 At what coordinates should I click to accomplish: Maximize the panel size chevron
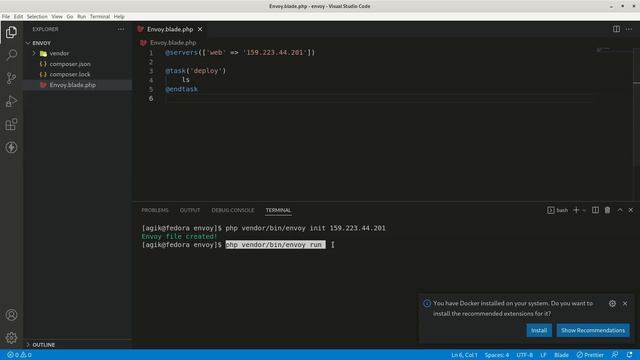[620, 210]
